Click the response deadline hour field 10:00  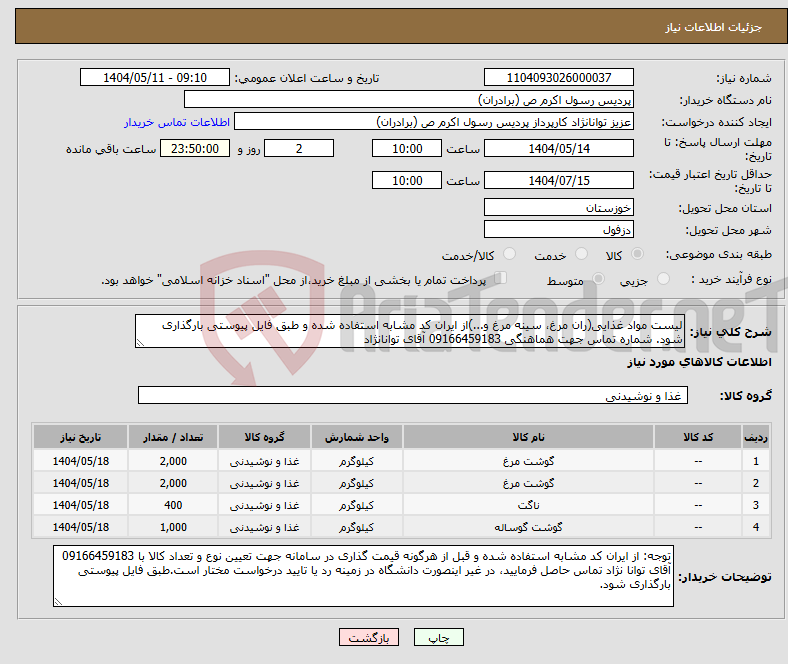click(x=407, y=148)
